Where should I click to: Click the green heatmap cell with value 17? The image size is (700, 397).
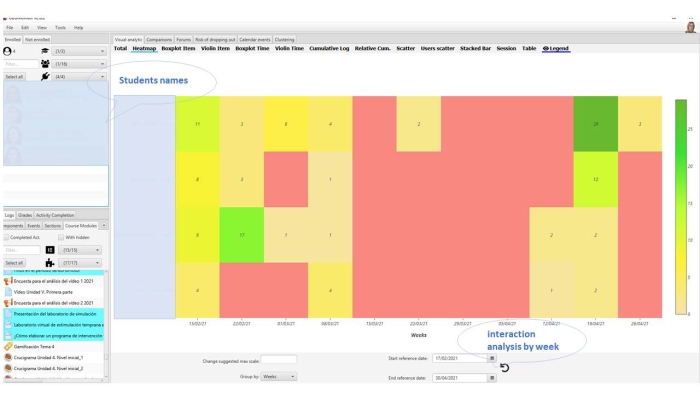(x=242, y=235)
